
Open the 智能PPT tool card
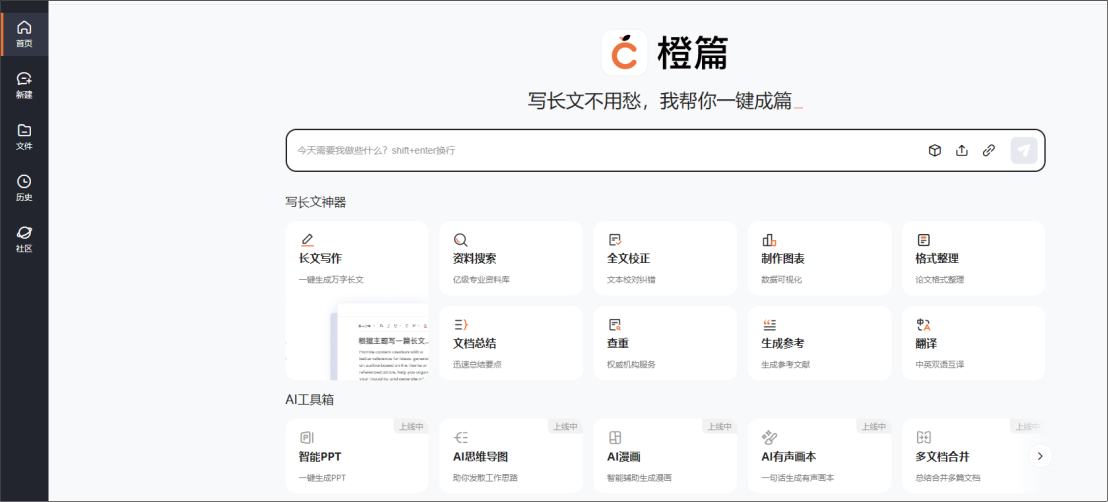pyautogui.click(x=356, y=456)
